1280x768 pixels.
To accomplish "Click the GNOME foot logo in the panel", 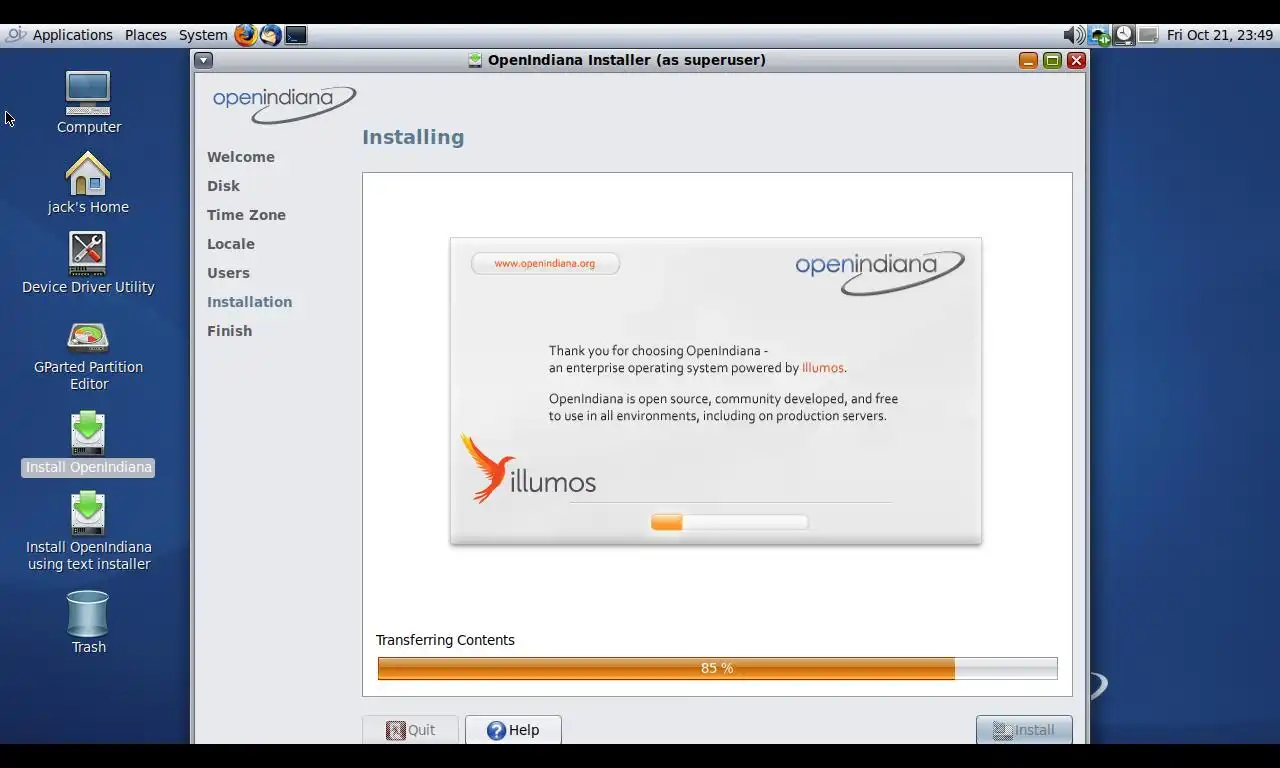I will (x=16, y=35).
